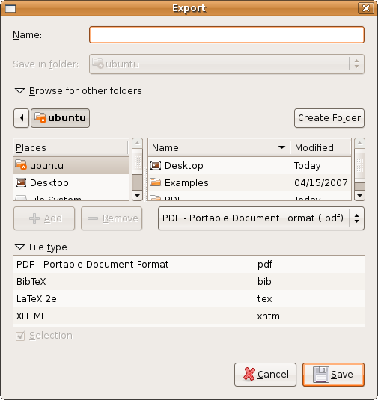The image size is (378, 400).
Task: Click the 'pdf' extension cell
Action: pos(265,265)
